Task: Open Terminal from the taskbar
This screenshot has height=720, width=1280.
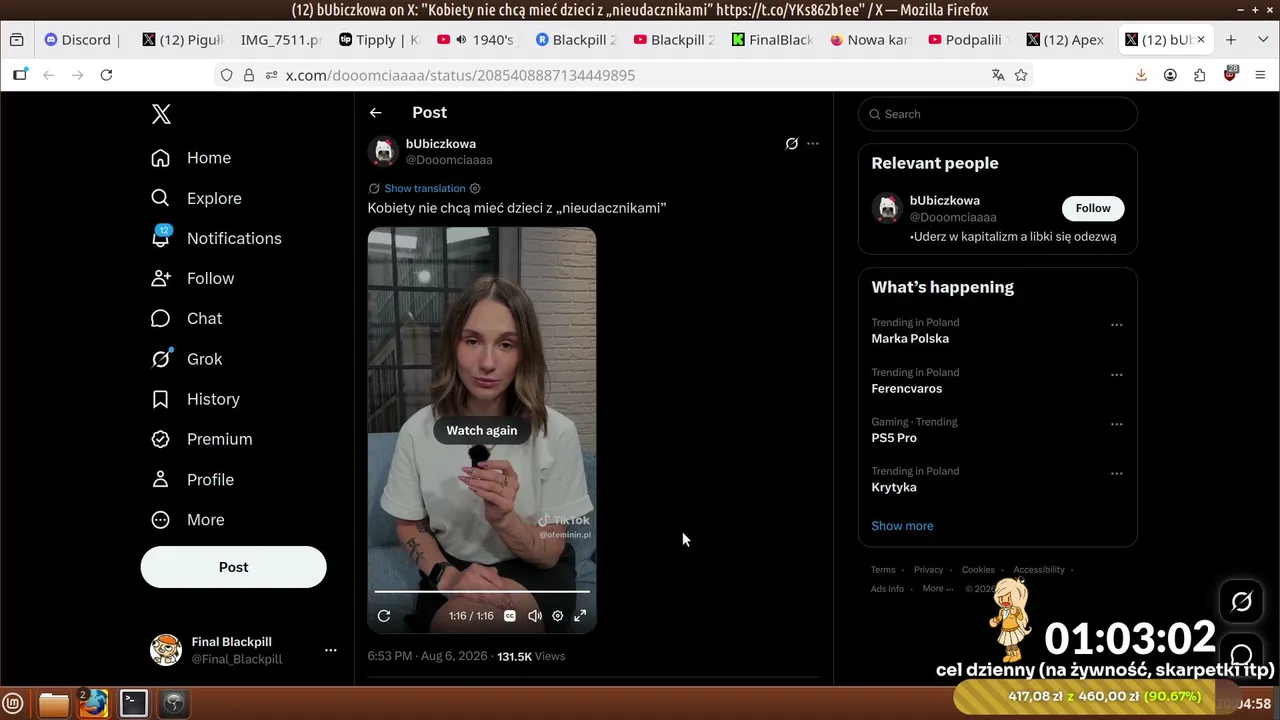Action: click(x=134, y=704)
